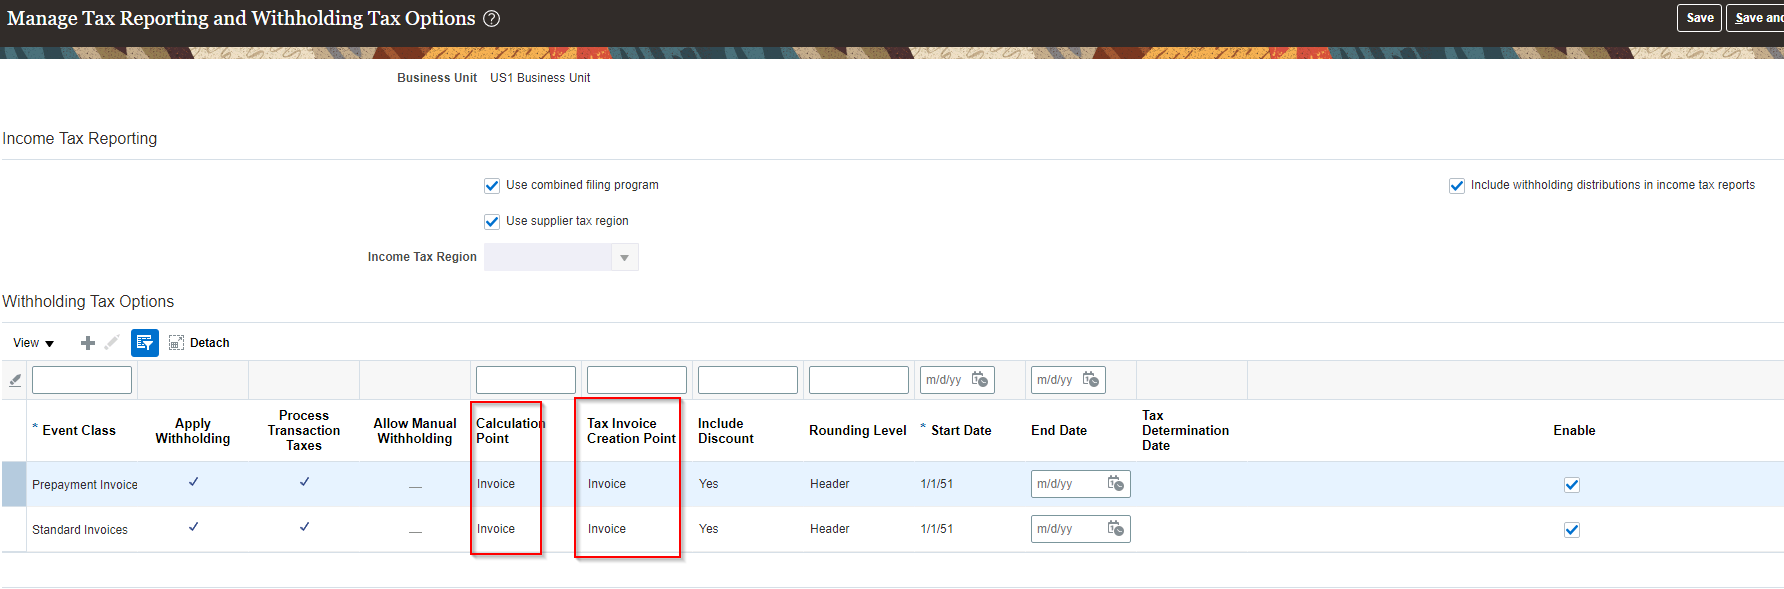
Task: Open calendar picker in End Date filter
Action: pyautogui.click(x=1091, y=380)
